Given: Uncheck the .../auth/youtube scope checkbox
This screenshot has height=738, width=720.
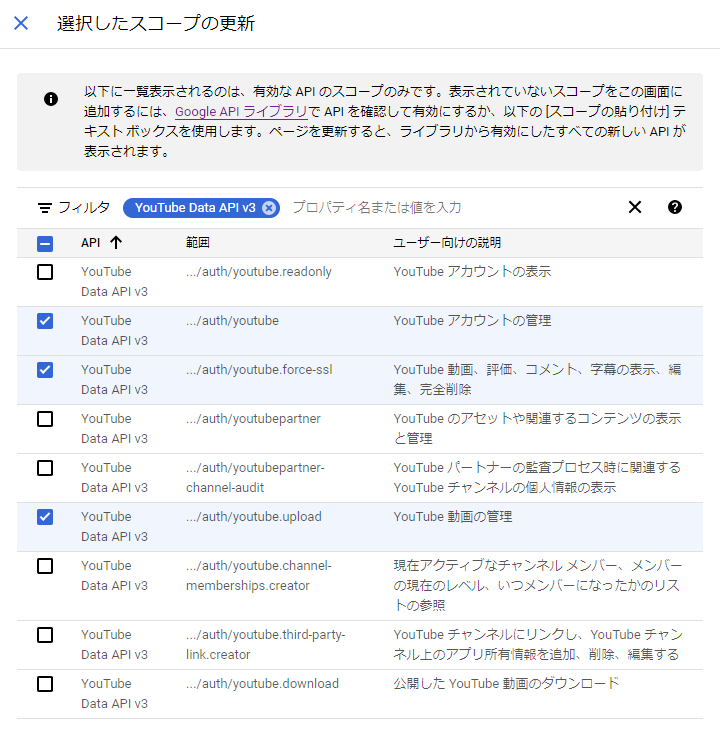Looking at the screenshot, I should point(45,321).
